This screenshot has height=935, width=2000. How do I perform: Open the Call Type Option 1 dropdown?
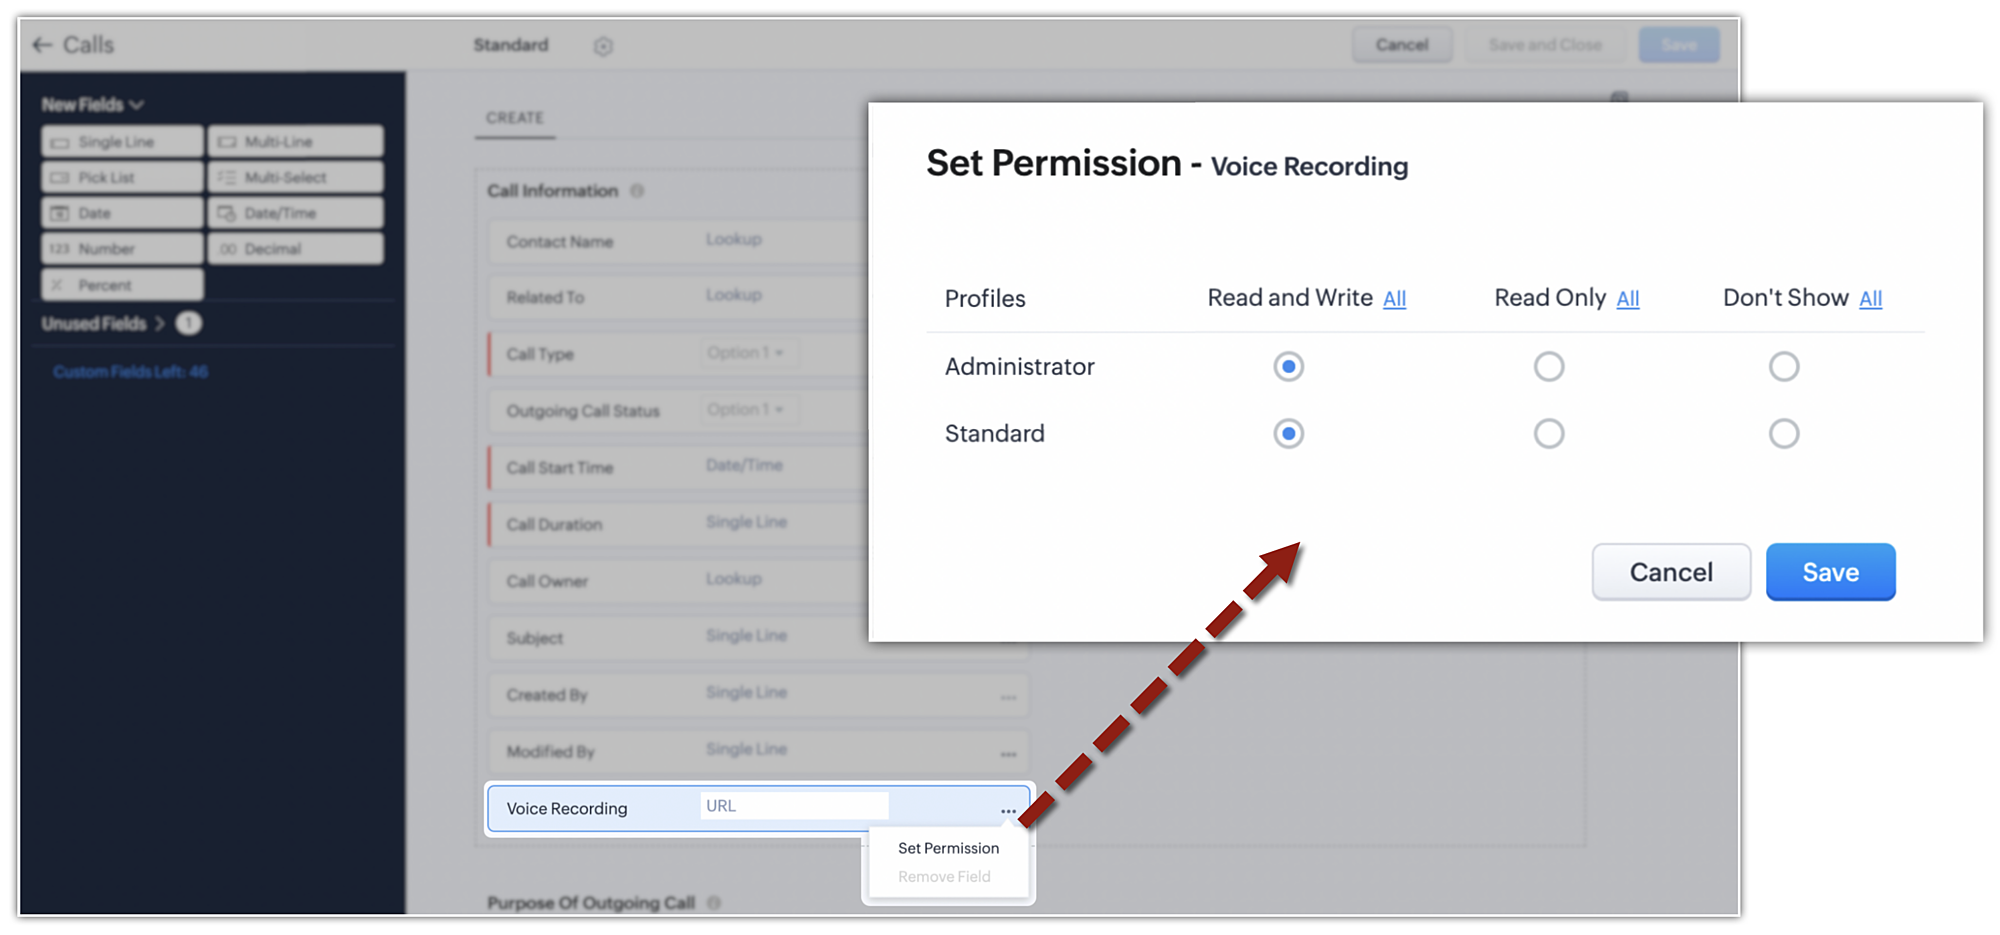point(745,353)
